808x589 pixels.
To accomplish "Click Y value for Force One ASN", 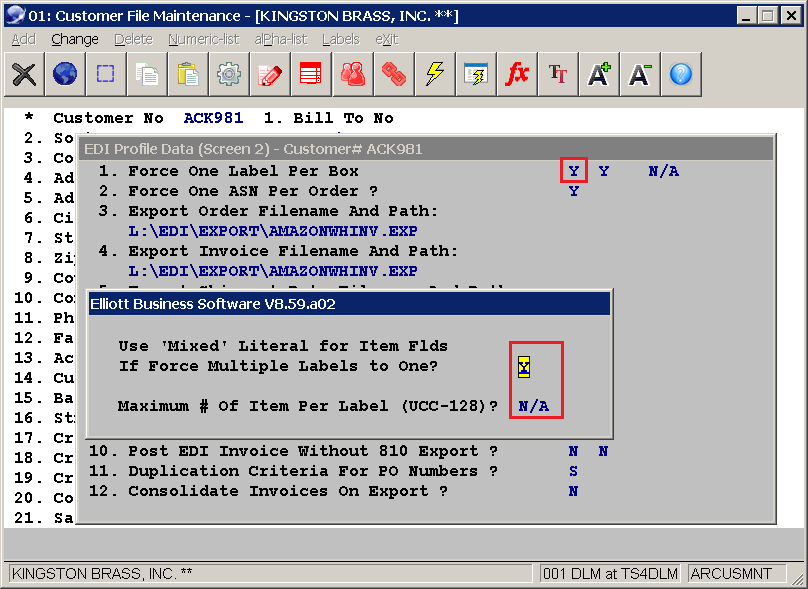I will tap(574, 191).
